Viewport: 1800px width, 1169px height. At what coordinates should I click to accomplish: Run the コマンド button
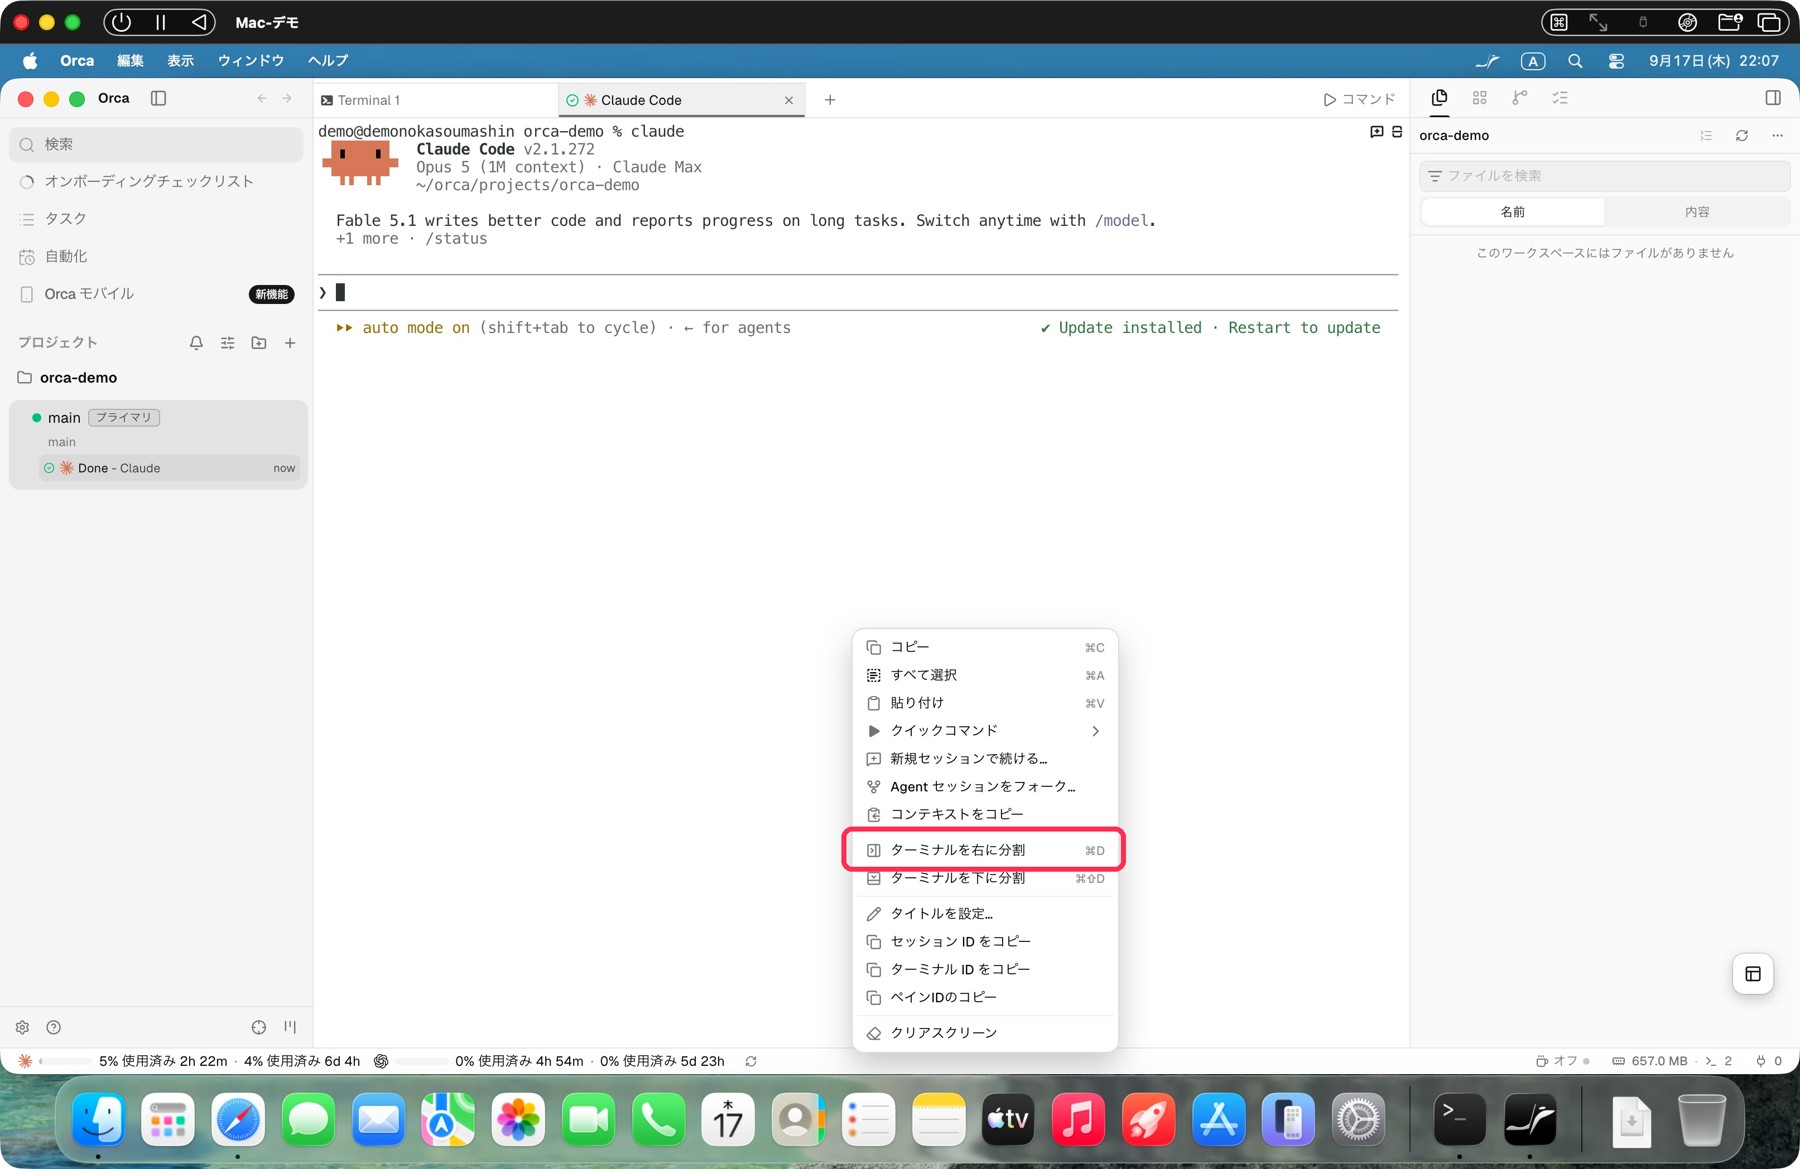click(1359, 100)
